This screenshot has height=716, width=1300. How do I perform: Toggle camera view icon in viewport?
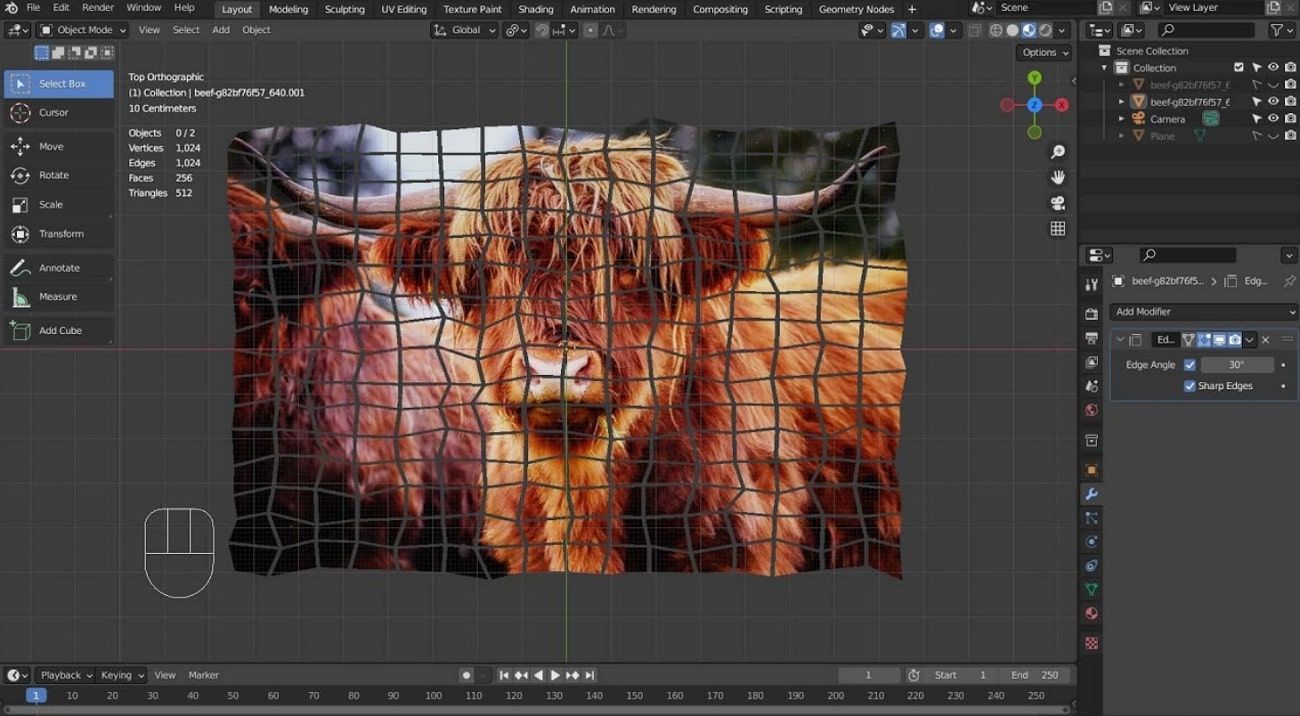point(1058,203)
